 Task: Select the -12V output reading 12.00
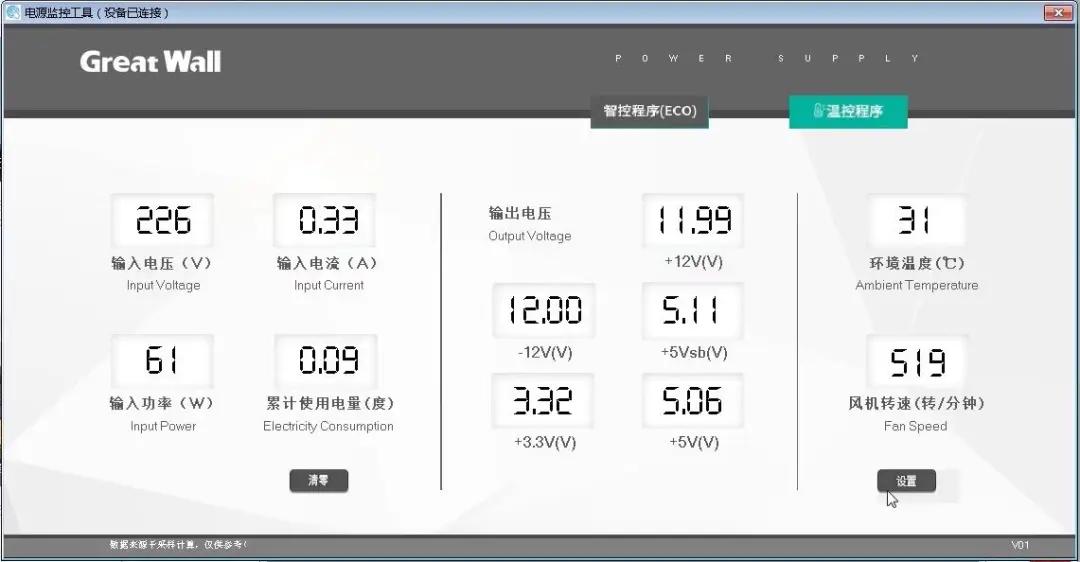tap(543, 310)
